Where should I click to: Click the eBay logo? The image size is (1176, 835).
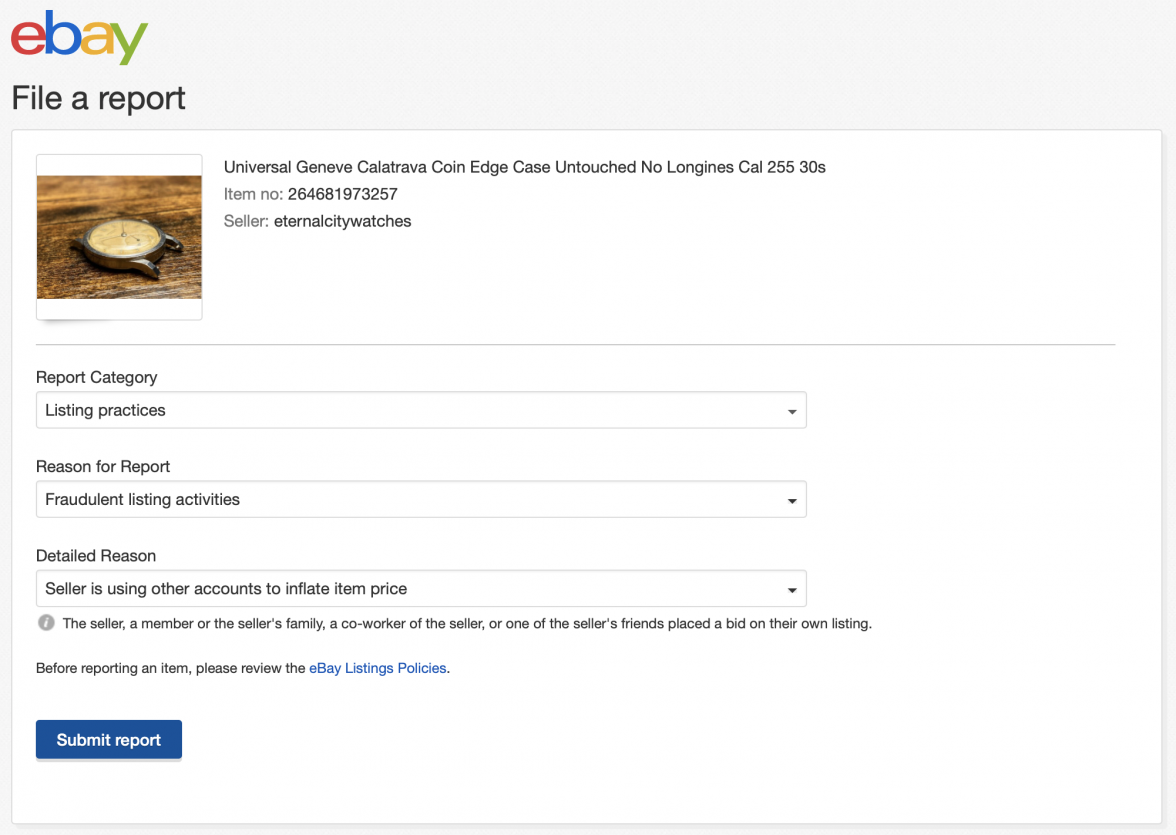tap(79, 38)
